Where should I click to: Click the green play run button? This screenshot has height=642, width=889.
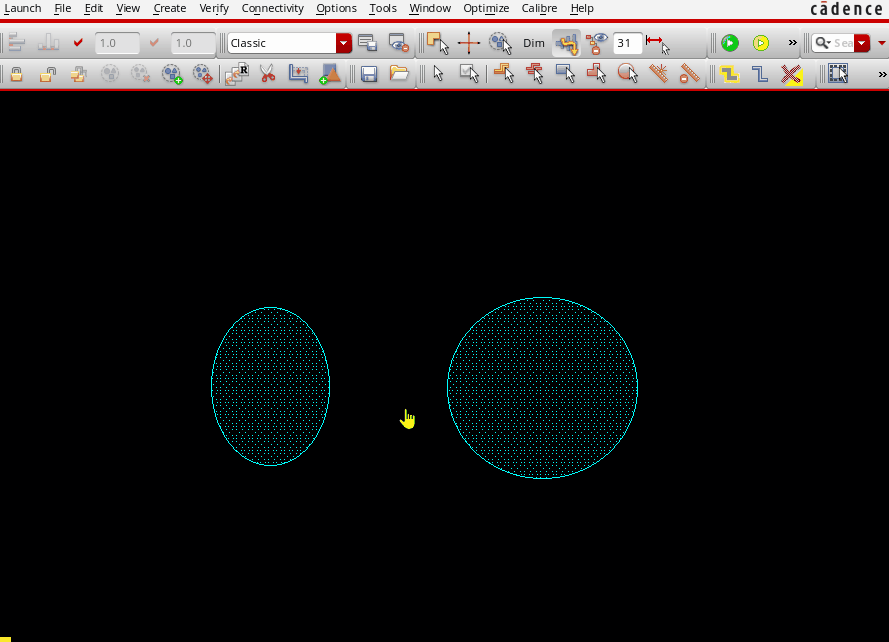(x=730, y=43)
